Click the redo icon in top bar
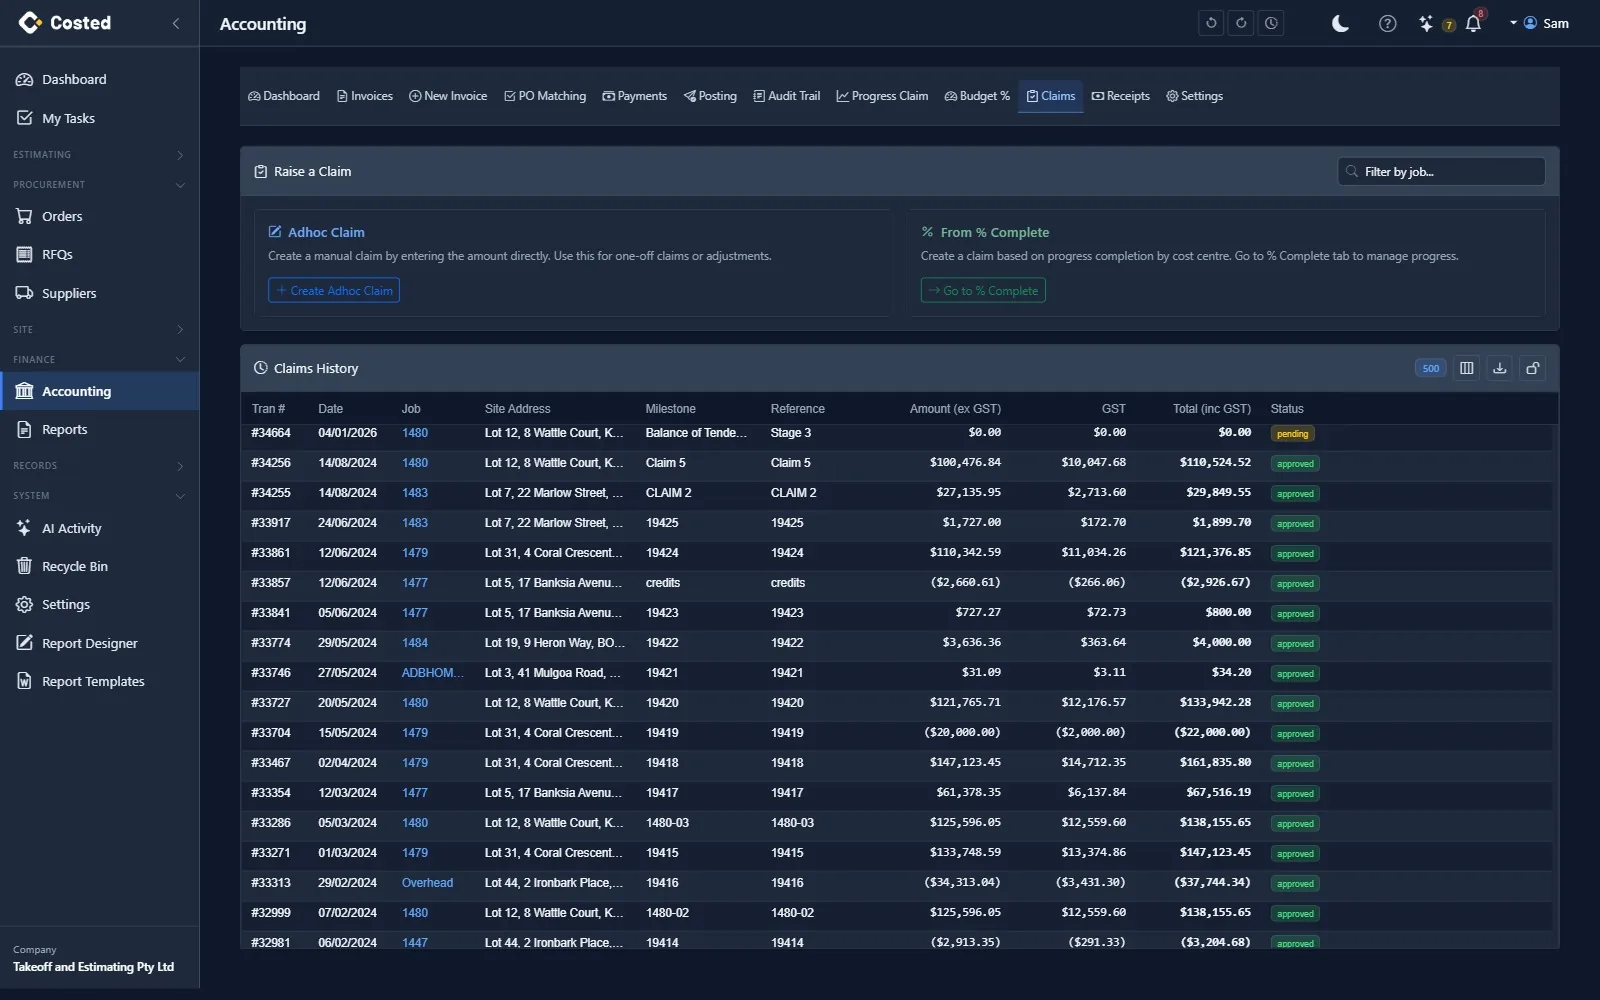This screenshot has height=1000, width=1600. pos(1241,23)
